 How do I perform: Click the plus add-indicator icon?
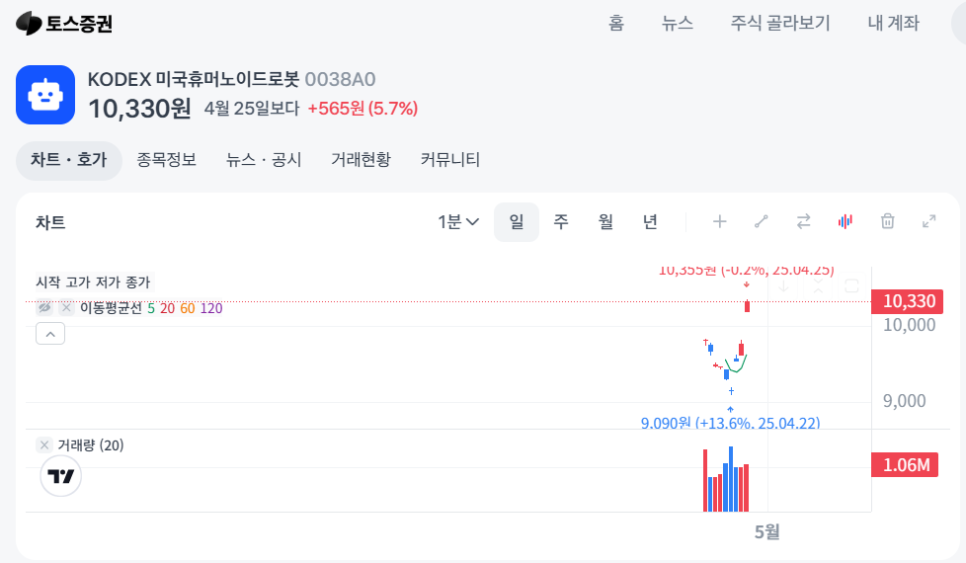click(720, 221)
